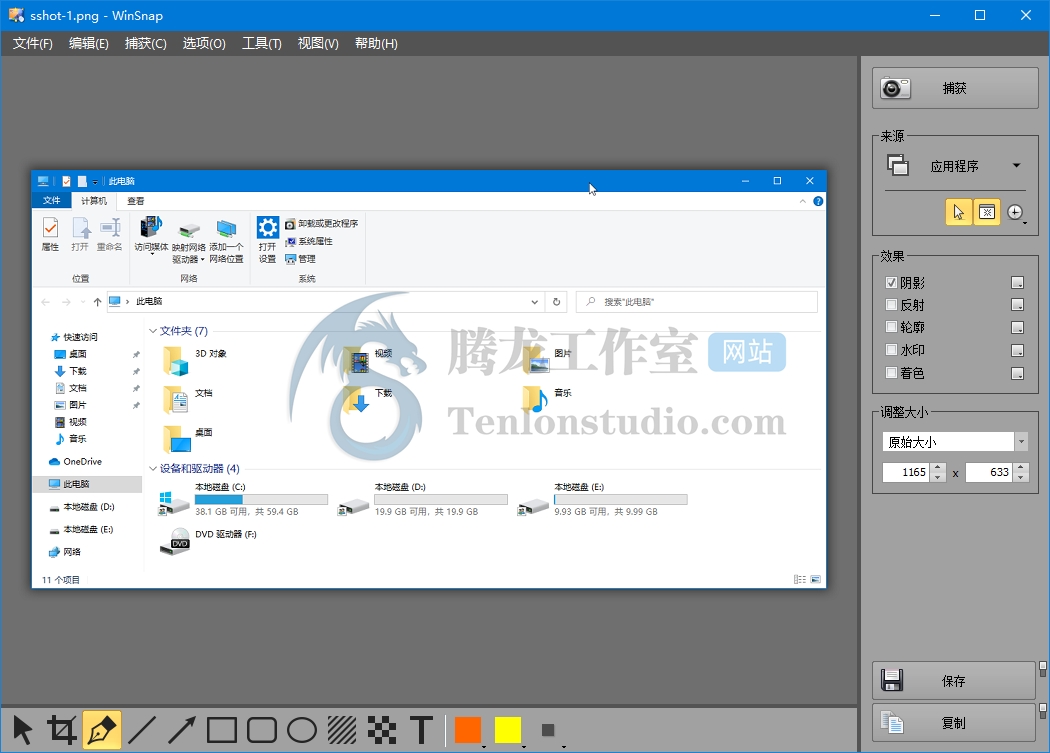Pick the orange outline color swatch
The height and width of the screenshot is (753, 1050).
[468, 730]
